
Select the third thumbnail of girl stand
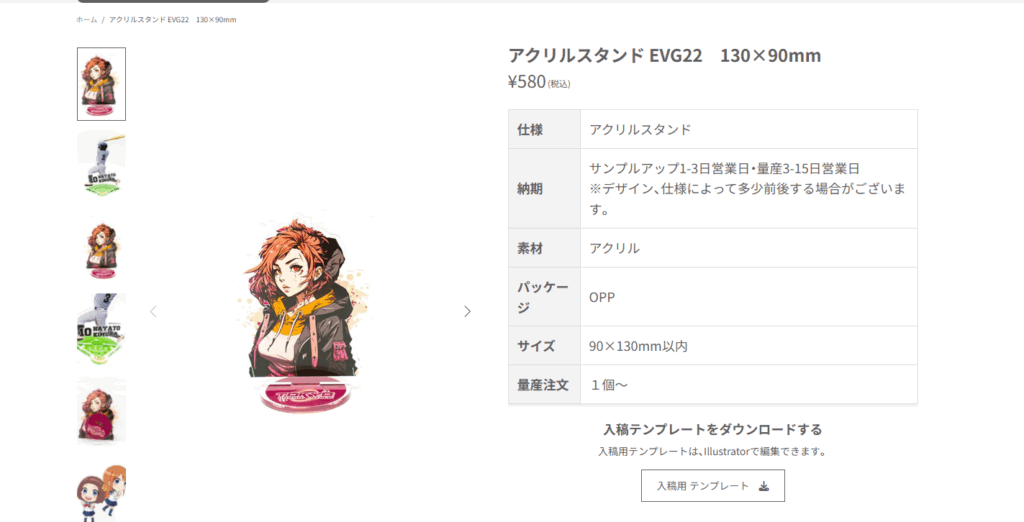(x=101, y=246)
